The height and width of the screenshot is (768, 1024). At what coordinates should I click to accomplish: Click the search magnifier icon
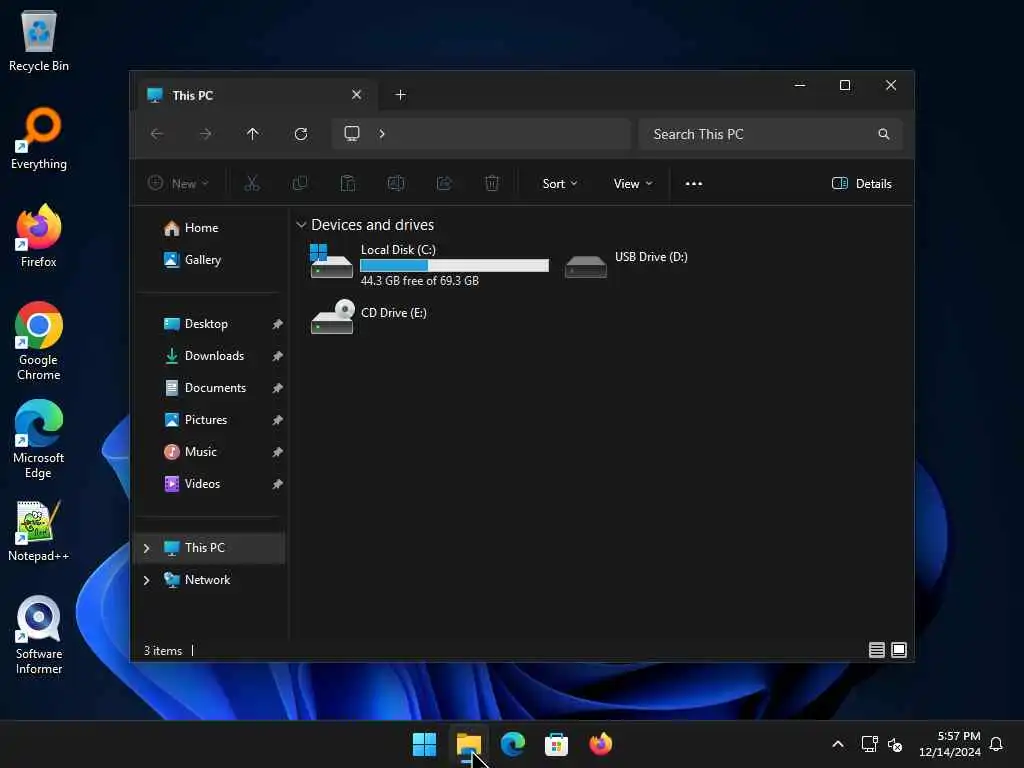(884, 134)
